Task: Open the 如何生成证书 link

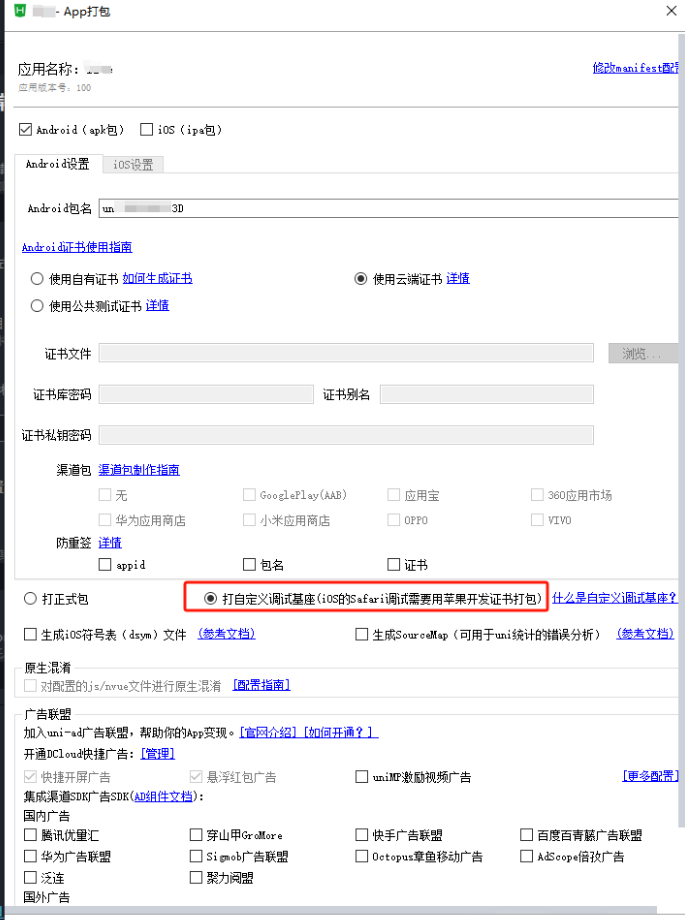Action: pos(157,279)
